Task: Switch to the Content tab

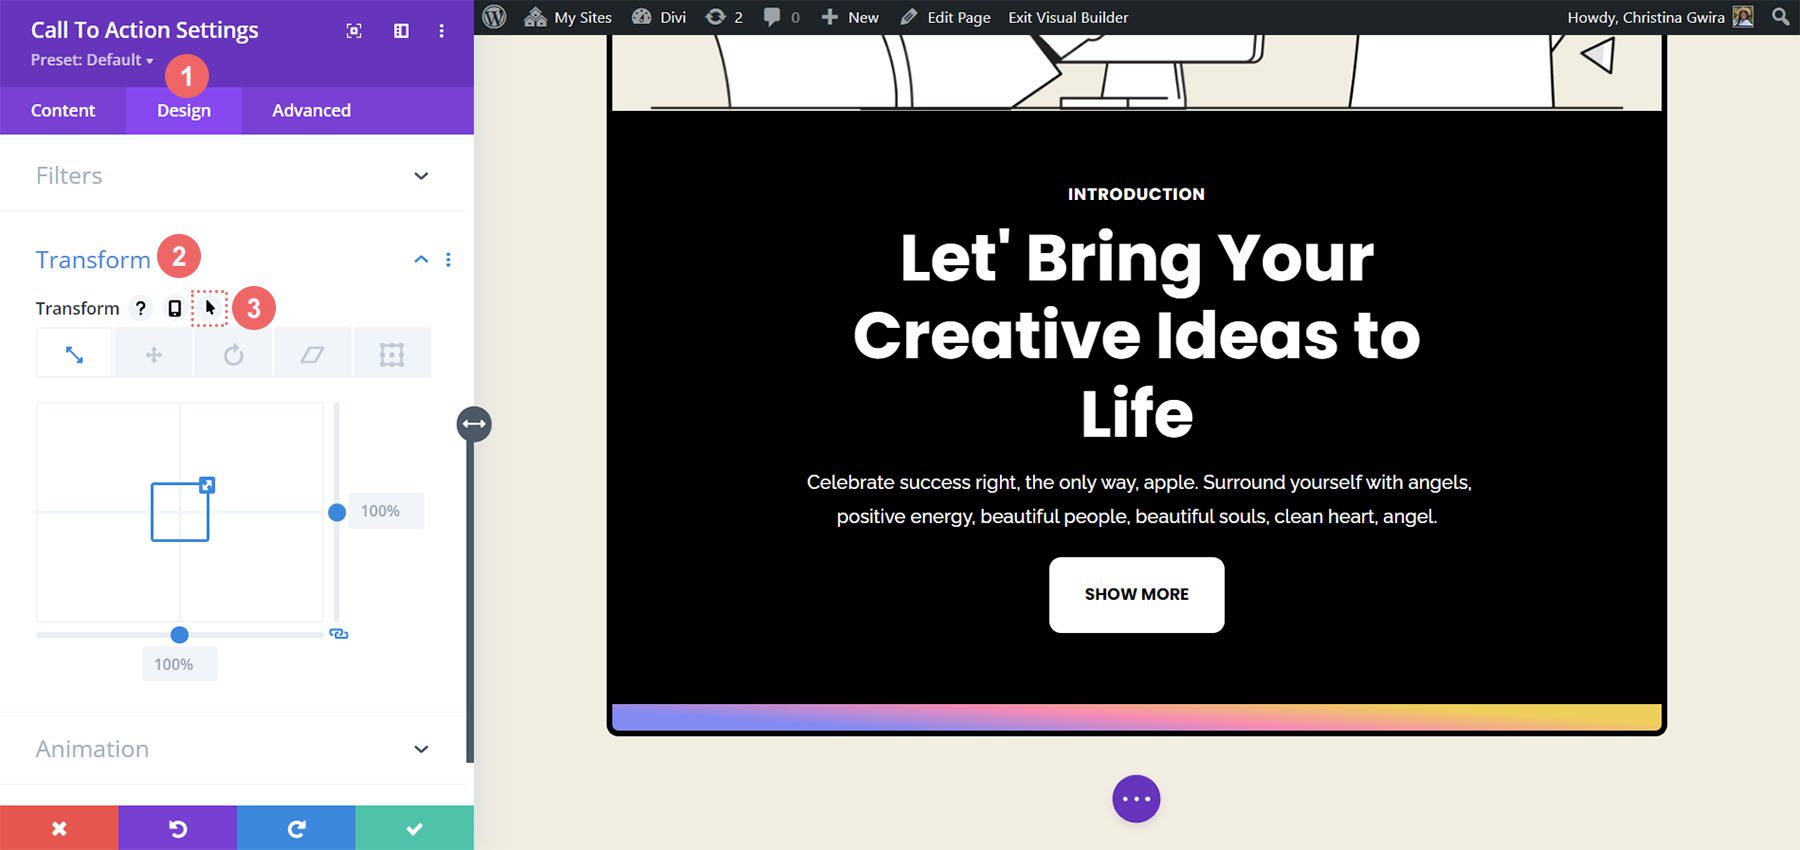Action: (63, 110)
